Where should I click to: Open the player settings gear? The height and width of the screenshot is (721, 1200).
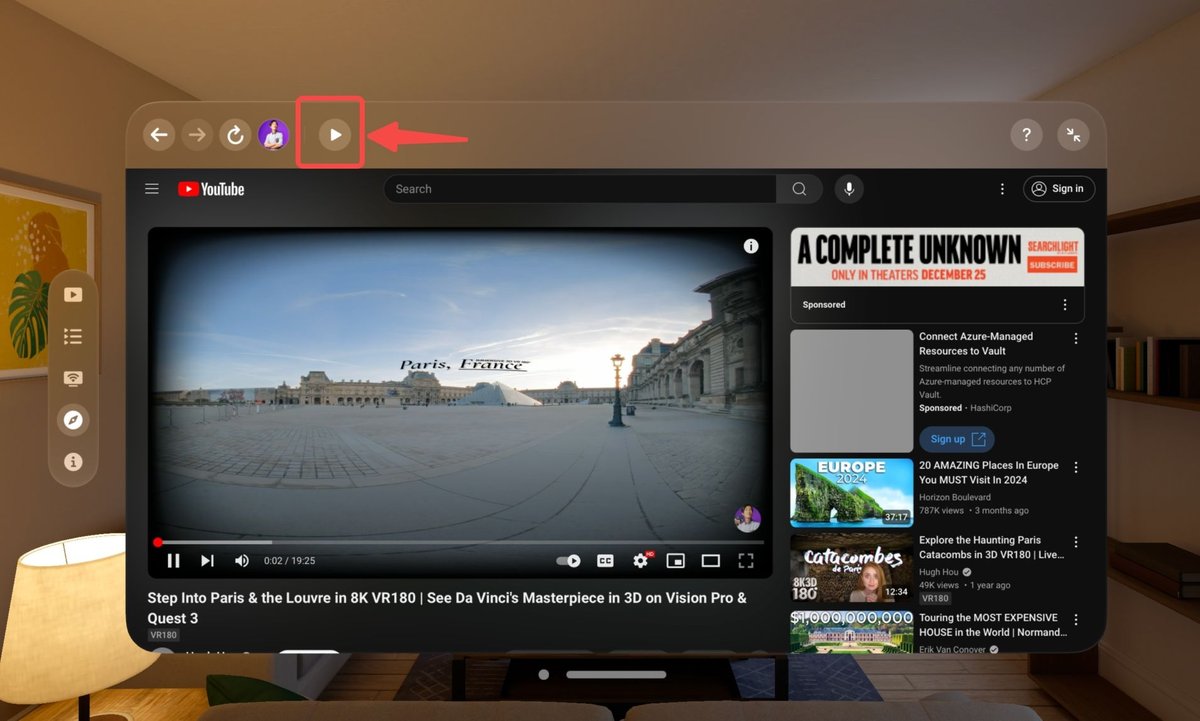[x=641, y=561]
